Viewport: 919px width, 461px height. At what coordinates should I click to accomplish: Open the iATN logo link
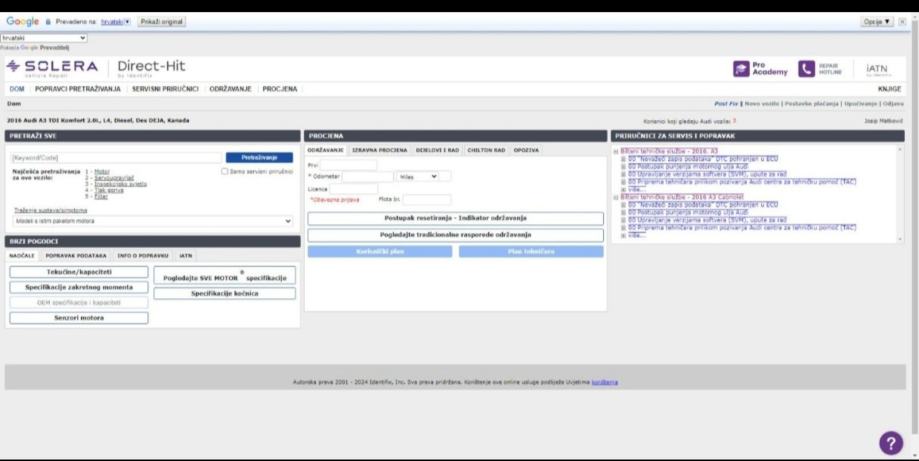877,69
